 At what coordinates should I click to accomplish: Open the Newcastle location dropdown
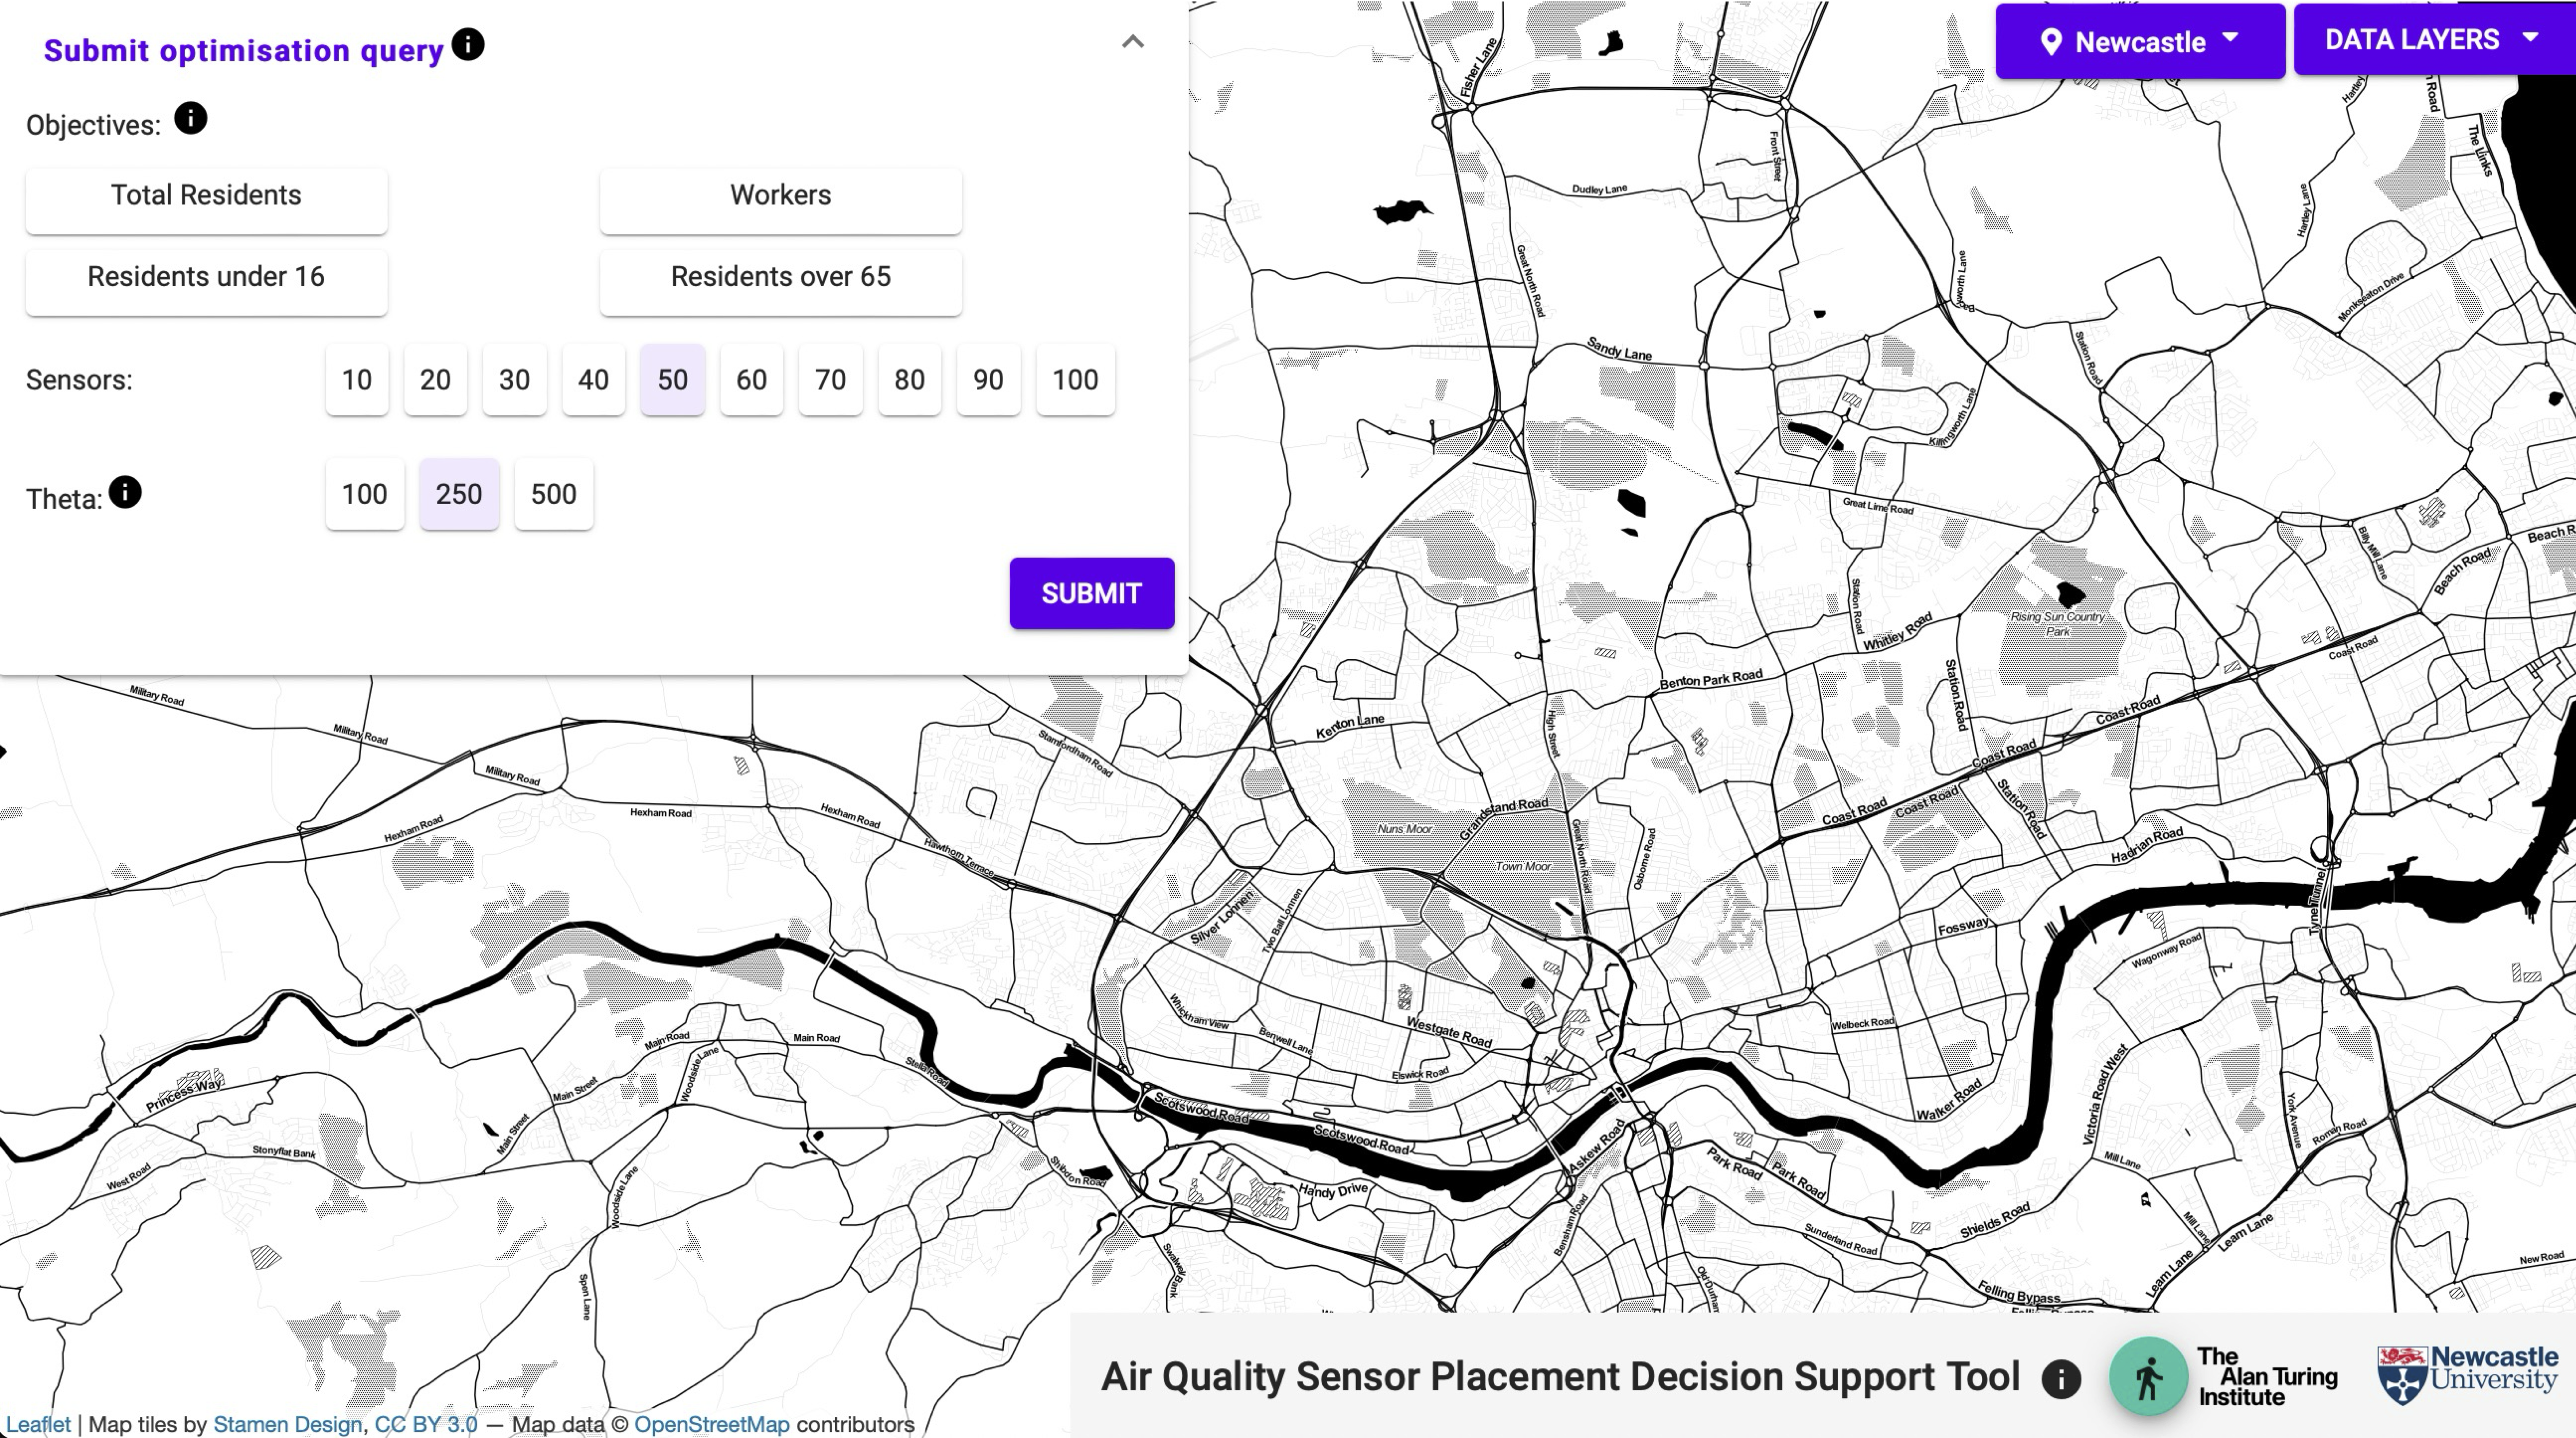(x=2140, y=41)
